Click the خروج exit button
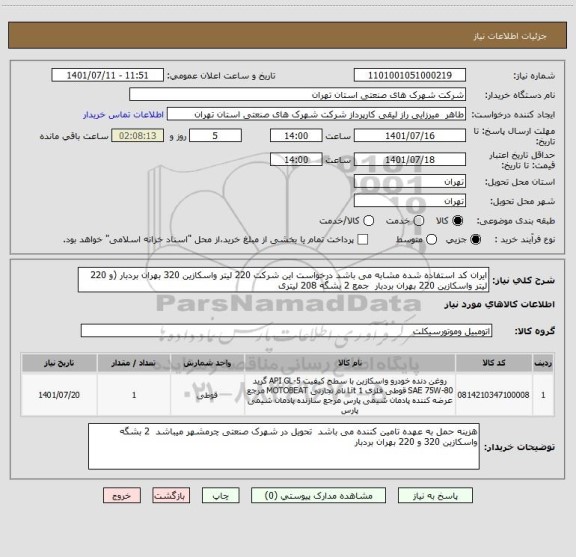 [x=122, y=496]
